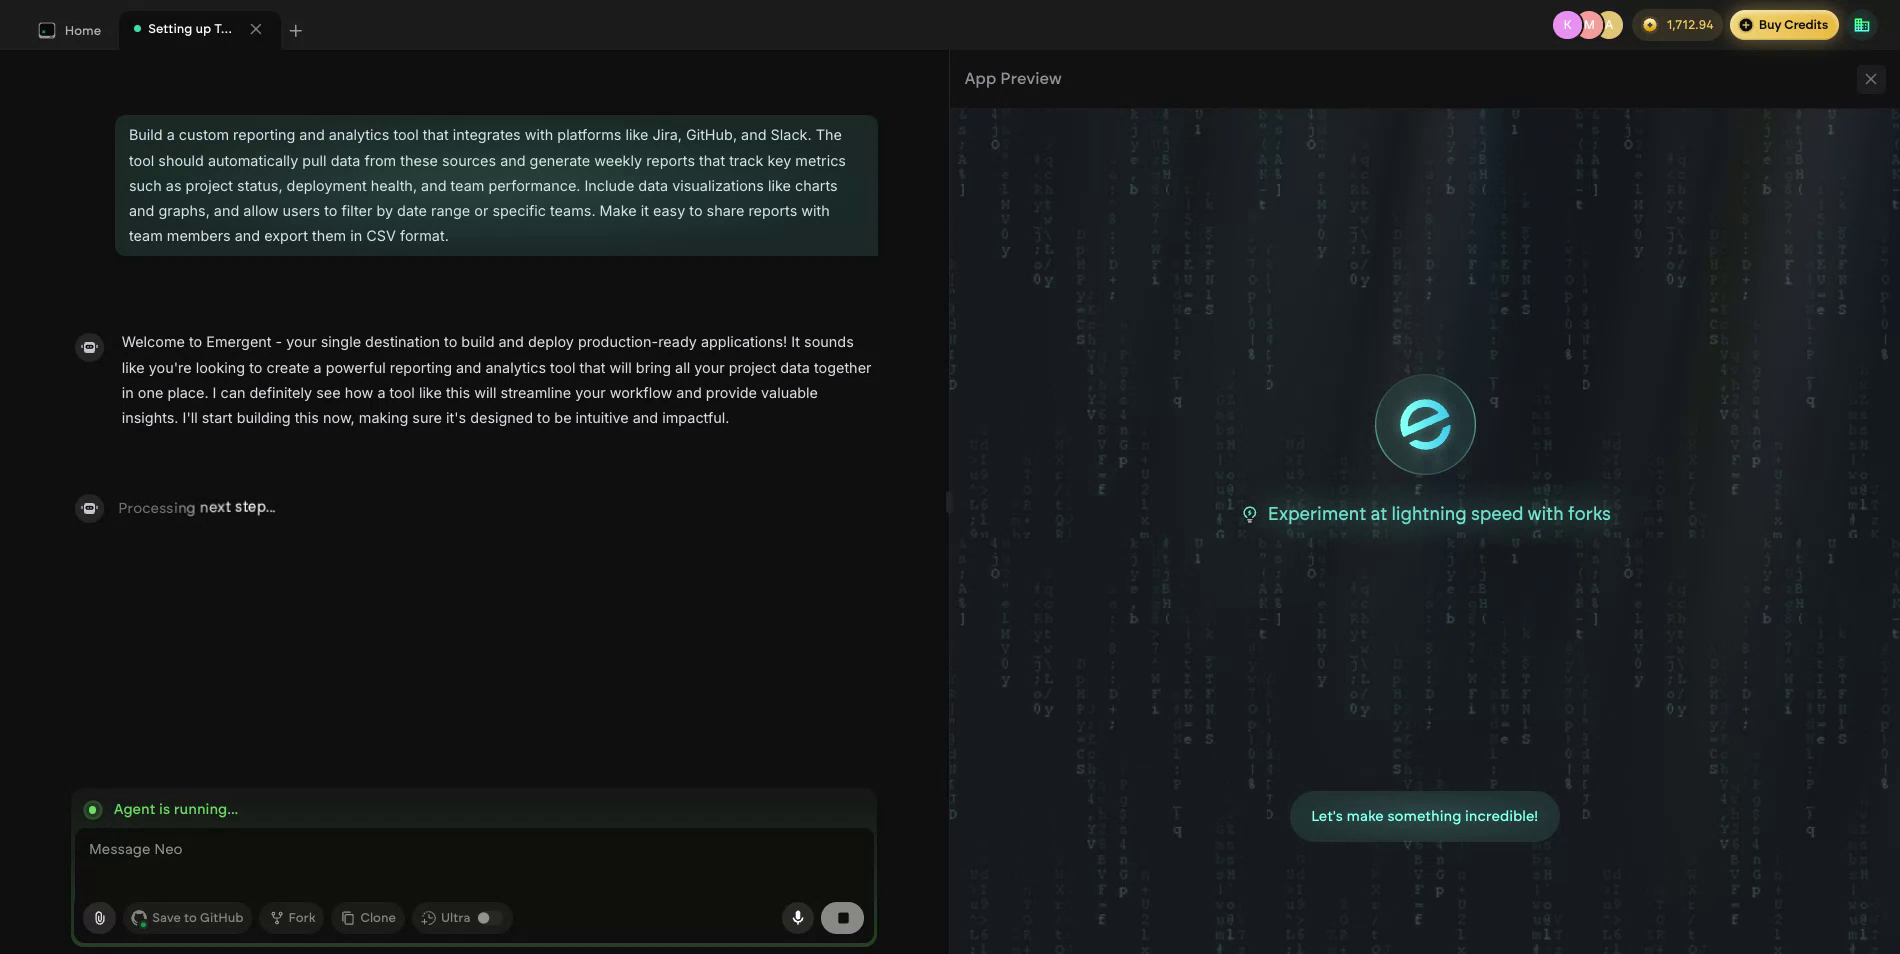This screenshot has height=954, width=1900.
Task: Stop the running agent with the stop button
Action: tap(842, 918)
